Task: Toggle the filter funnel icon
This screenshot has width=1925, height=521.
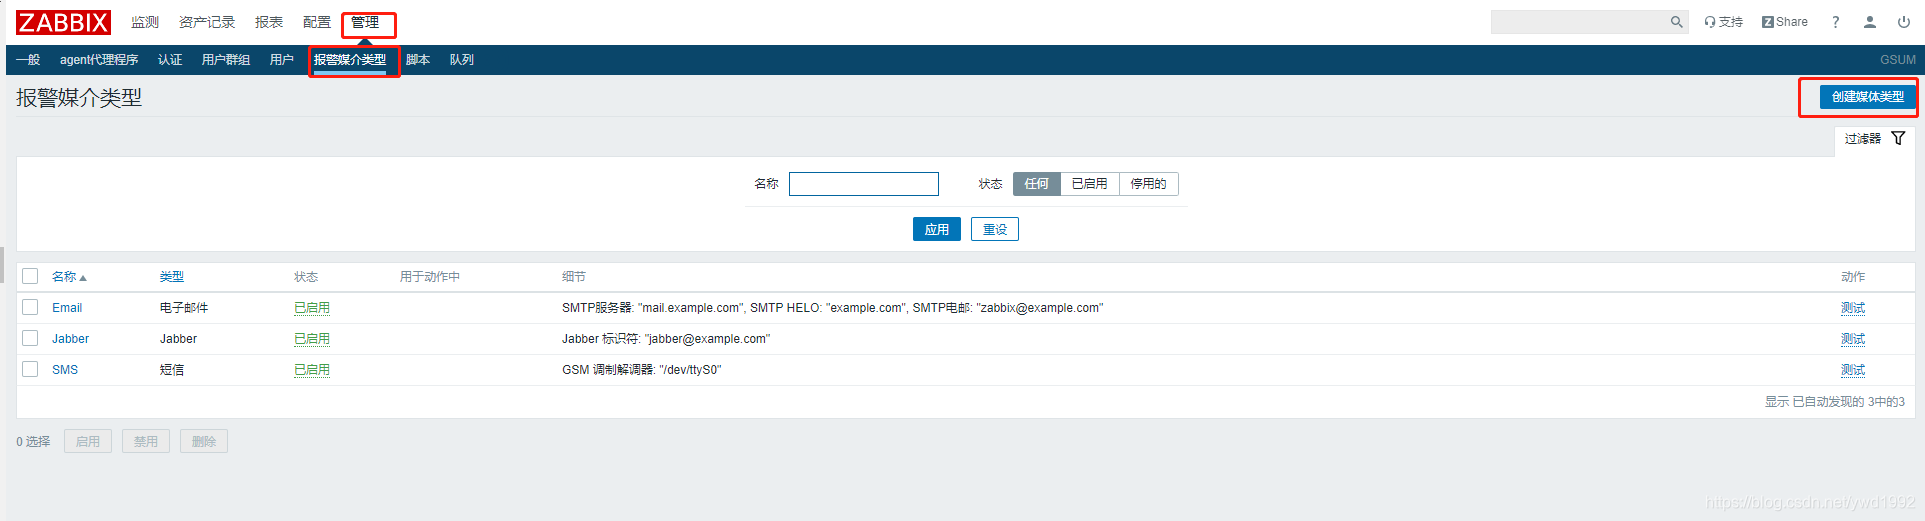Action: point(1898,138)
